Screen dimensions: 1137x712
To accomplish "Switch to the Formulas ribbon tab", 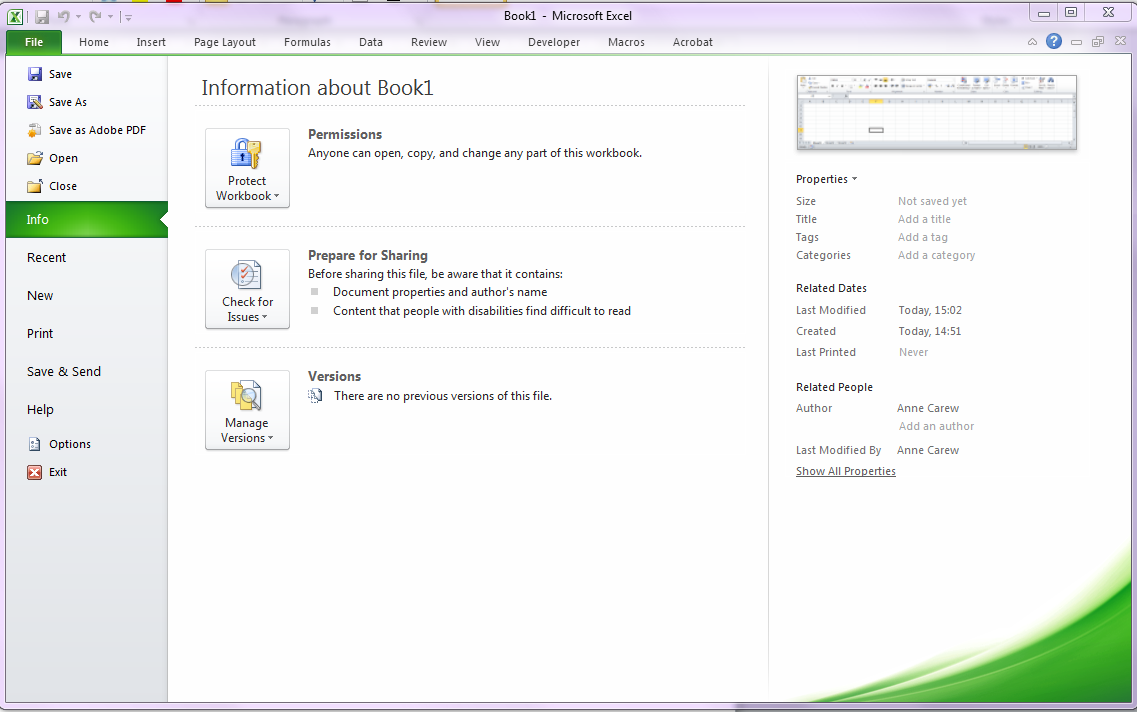I will (307, 42).
